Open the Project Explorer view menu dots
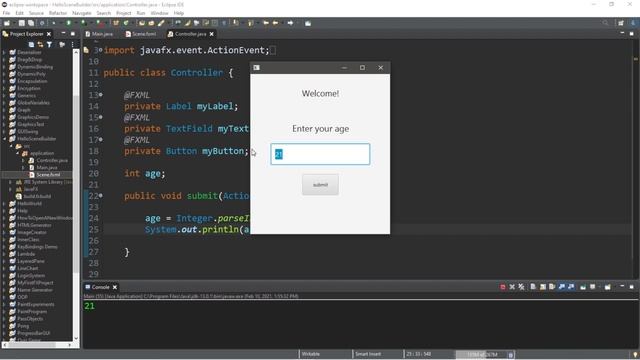Viewport: 640px width, 360px height. 73,44
